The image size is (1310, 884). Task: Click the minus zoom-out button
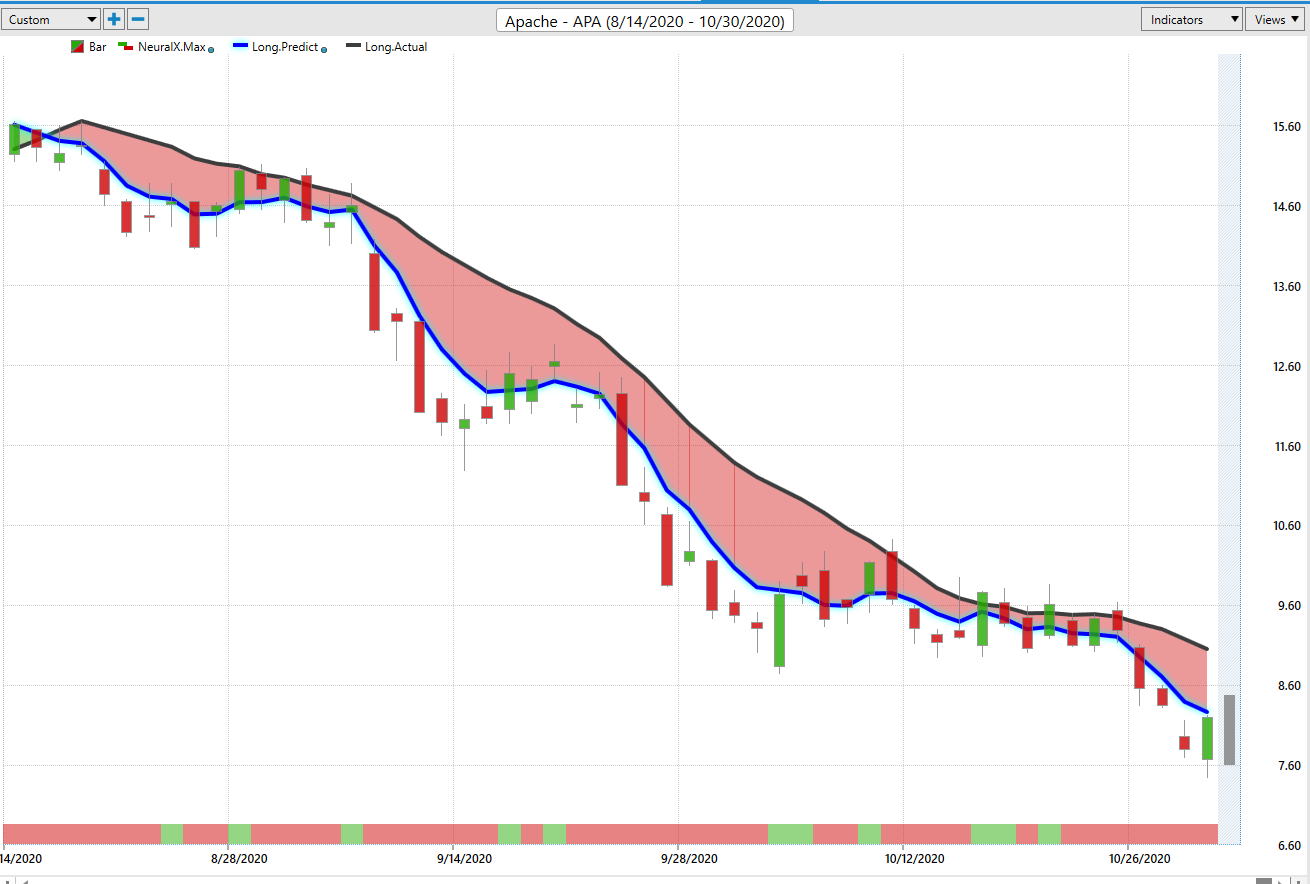[x=139, y=19]
